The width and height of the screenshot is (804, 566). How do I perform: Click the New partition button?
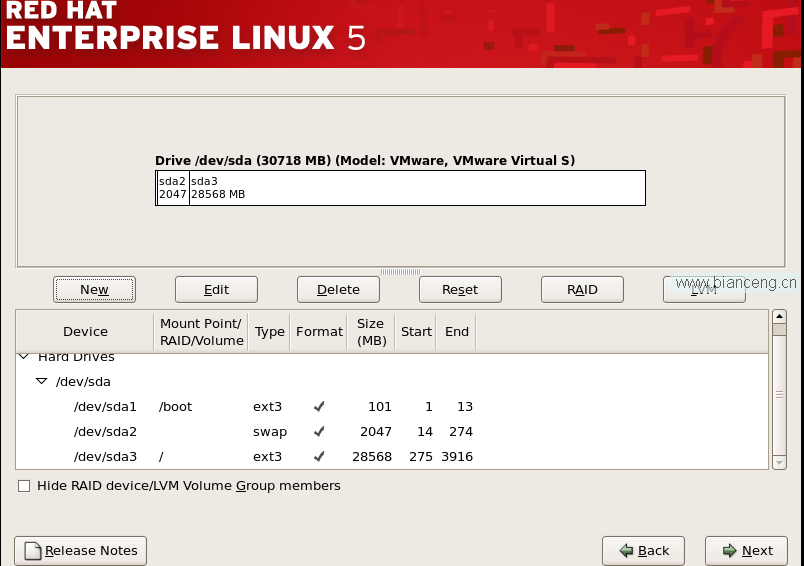(x=94, y=290)
